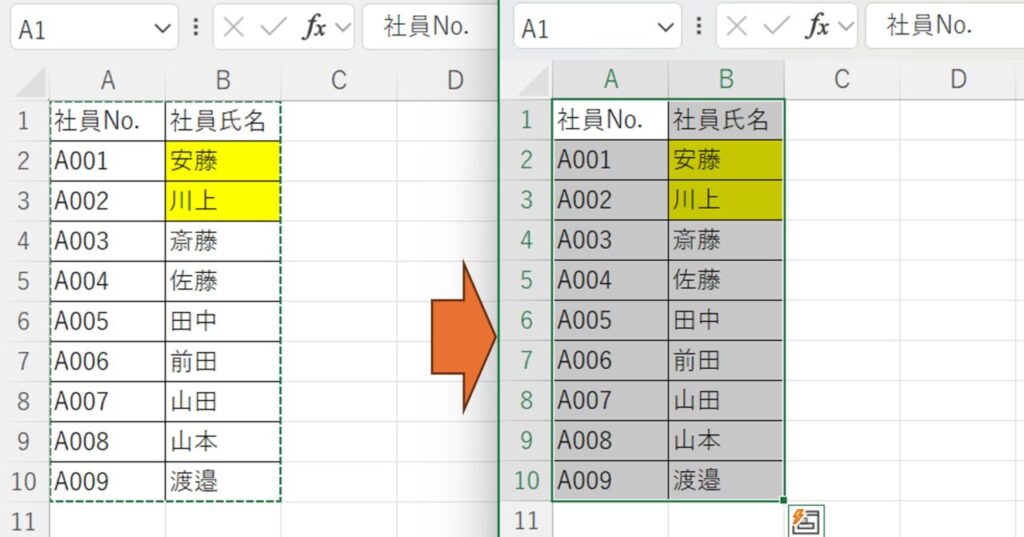This screenshot has width=1024, height=537.
Task: Click cell A009 in left window
Action: pyautogui.click(x=108, y=482)
